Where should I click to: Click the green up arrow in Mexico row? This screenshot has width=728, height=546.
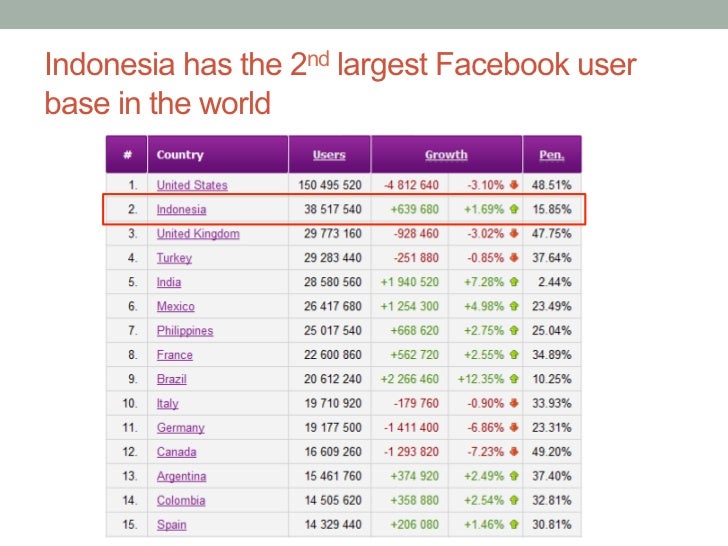tap(514, 306)
